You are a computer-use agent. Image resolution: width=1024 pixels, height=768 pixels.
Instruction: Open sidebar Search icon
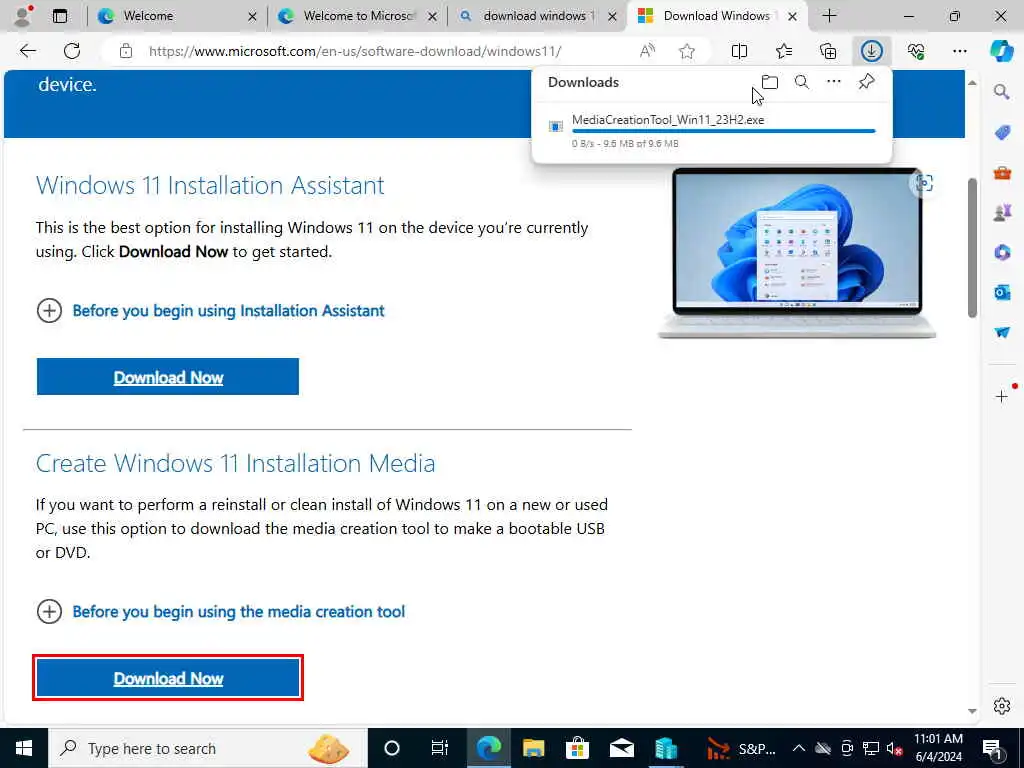point(1002,91)
